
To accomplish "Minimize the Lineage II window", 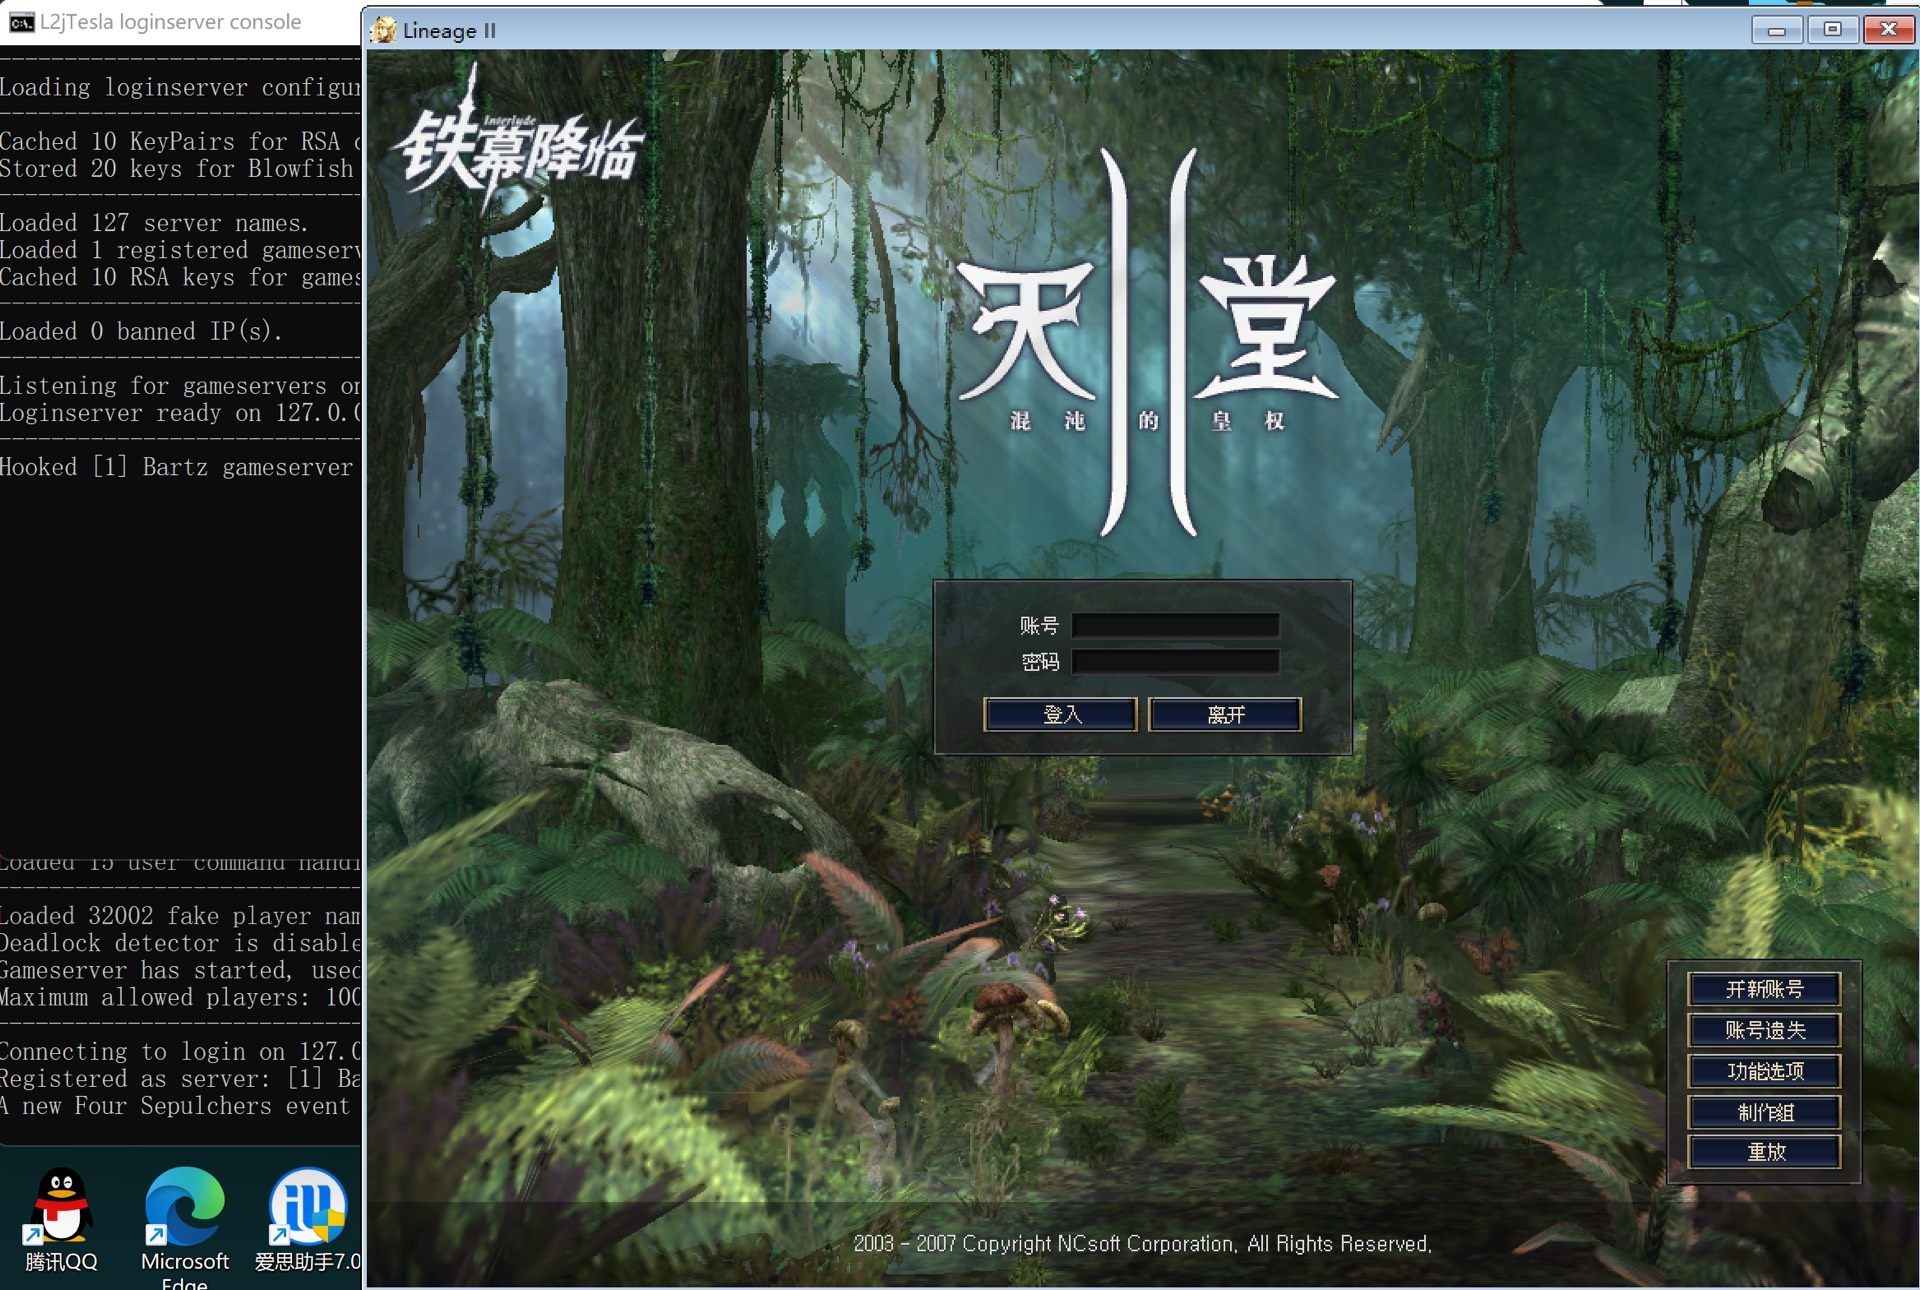I will pyautogui.click(x=1776, y=30).
